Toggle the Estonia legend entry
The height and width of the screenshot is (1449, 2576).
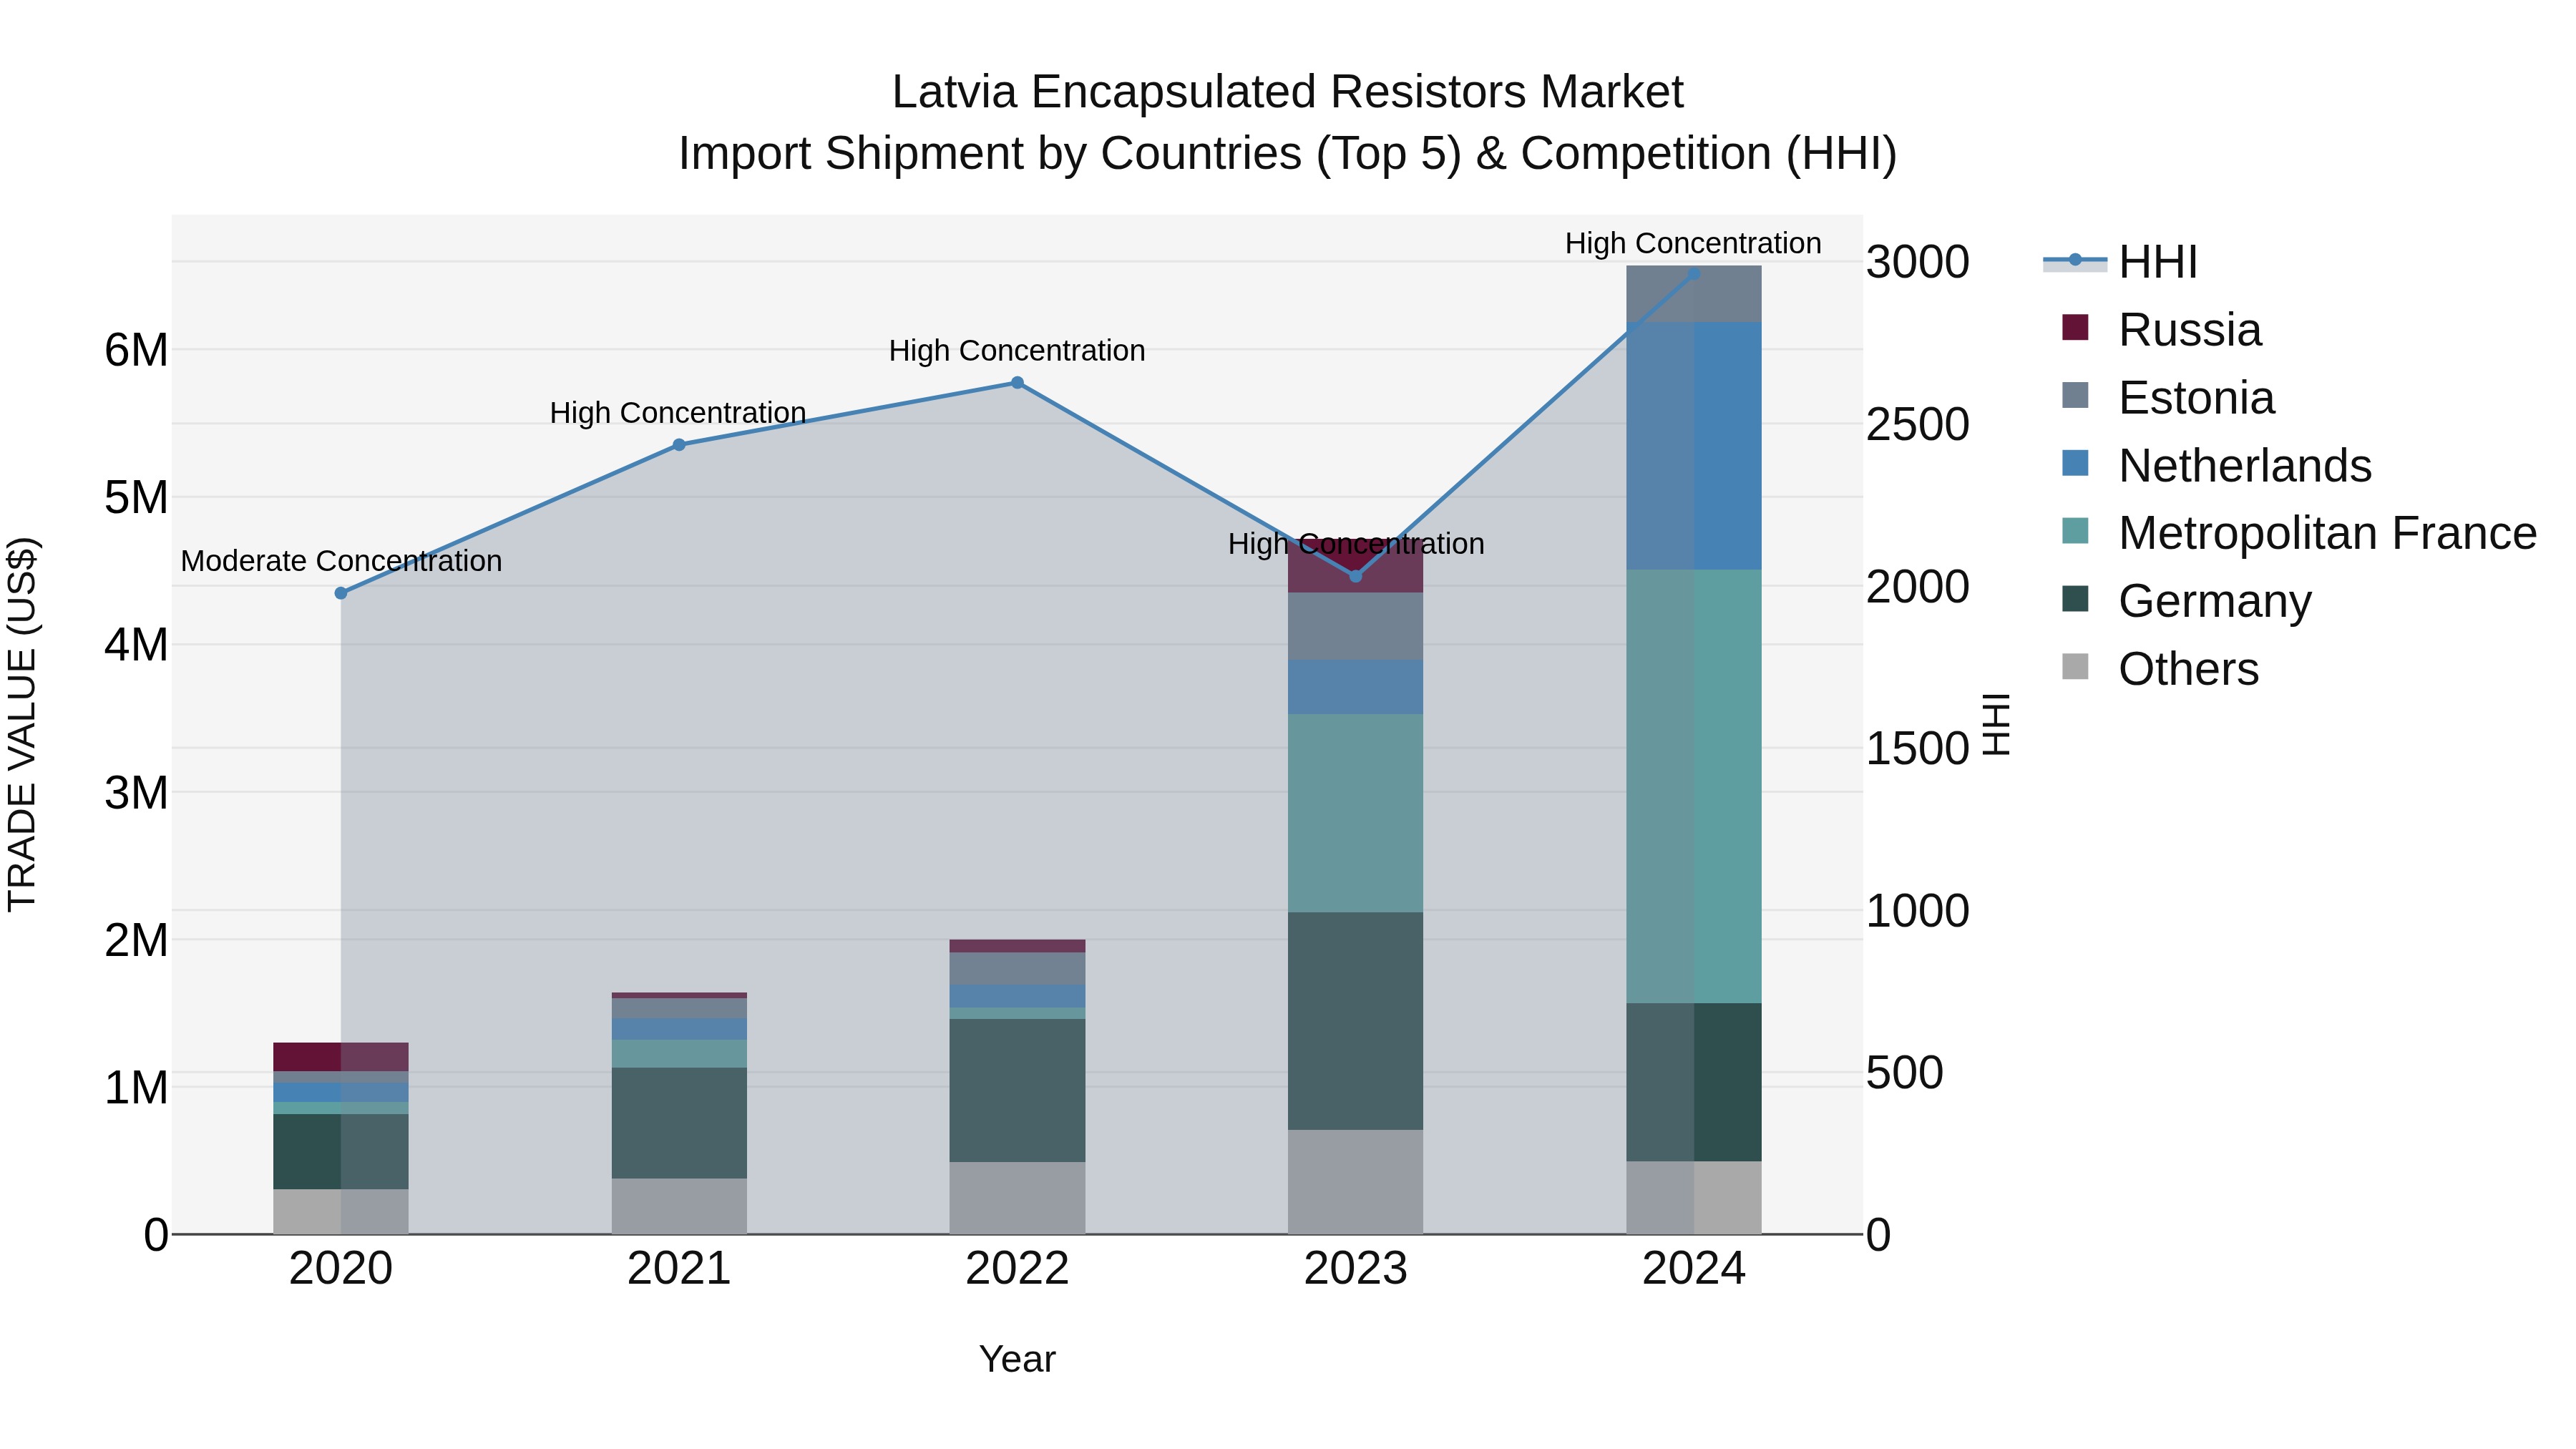(2168, 398)
